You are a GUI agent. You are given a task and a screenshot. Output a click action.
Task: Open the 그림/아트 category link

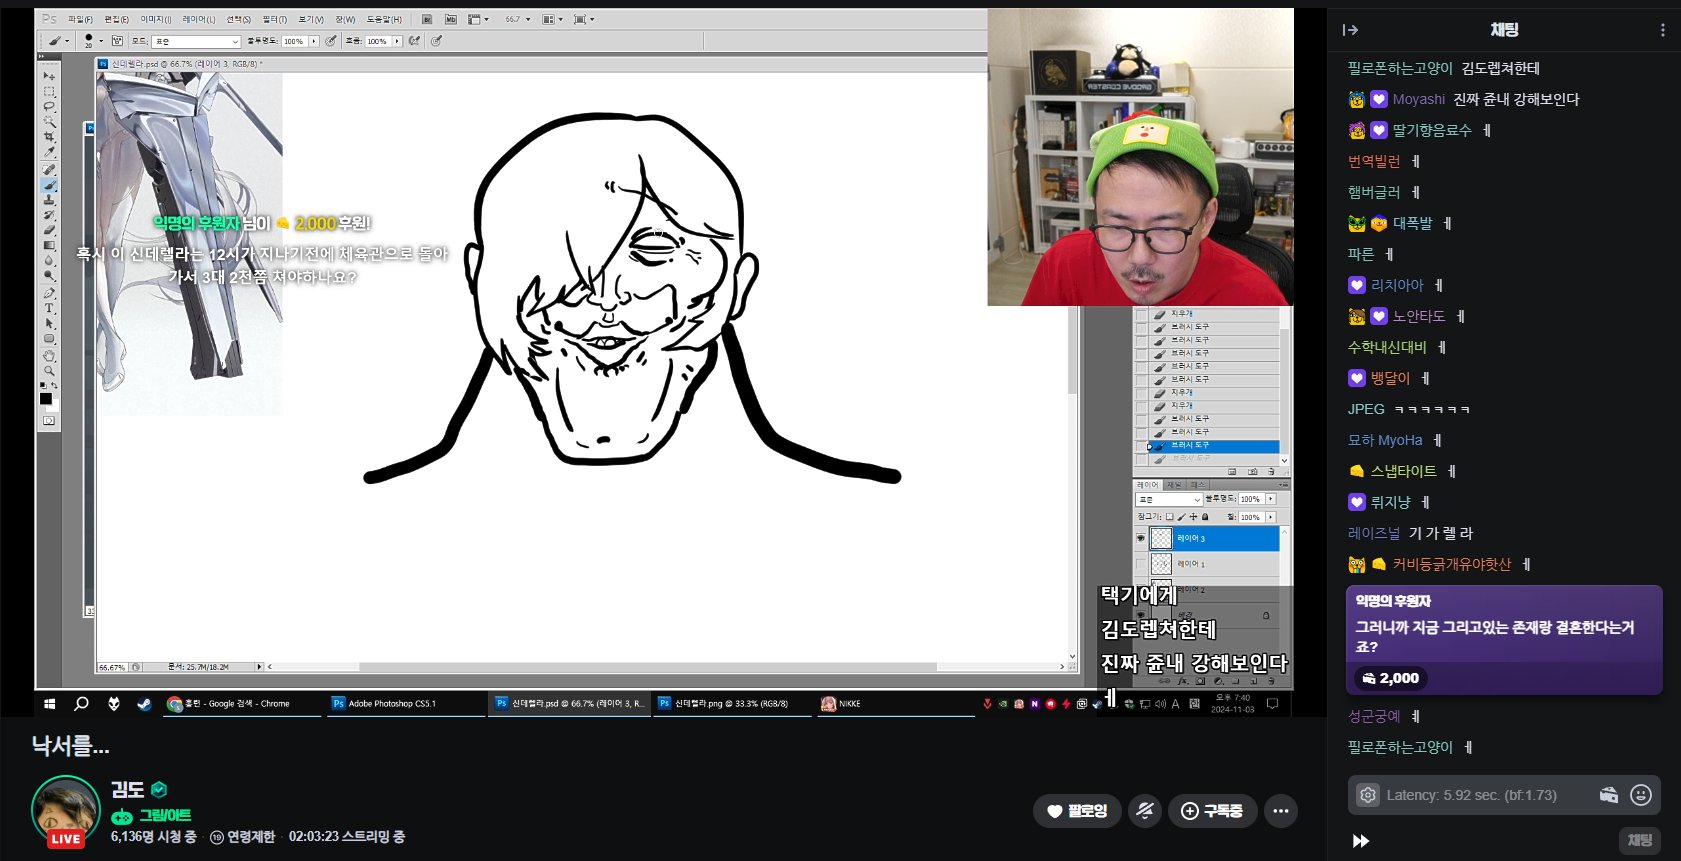click(165, 816)
